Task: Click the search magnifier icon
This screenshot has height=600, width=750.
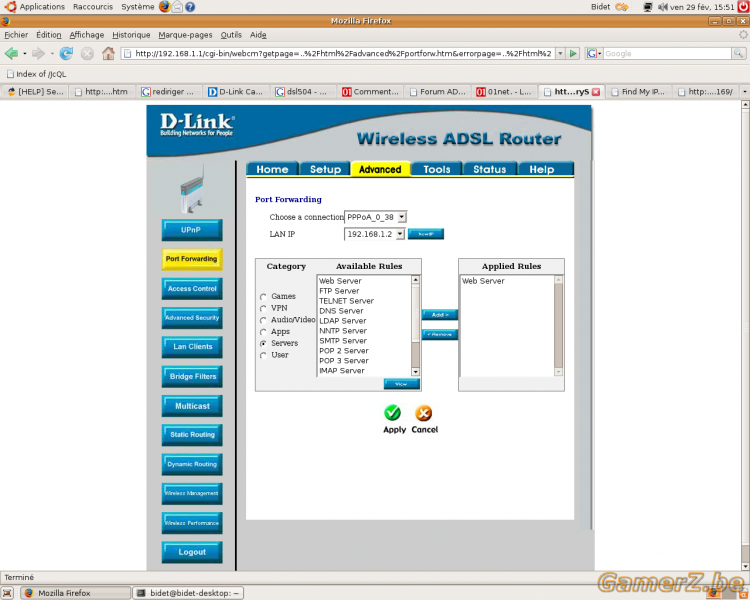Action: (x=739, y=54)
